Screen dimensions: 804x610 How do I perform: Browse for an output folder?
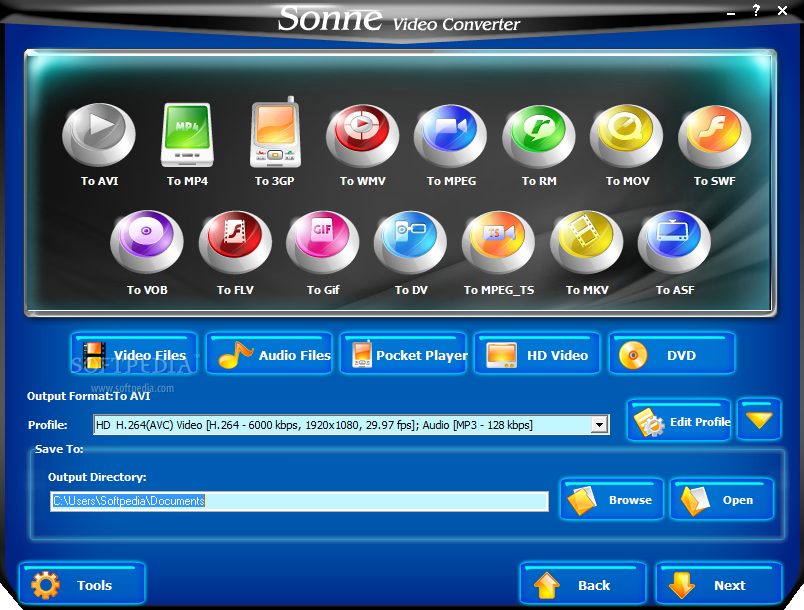coord(612,500)
